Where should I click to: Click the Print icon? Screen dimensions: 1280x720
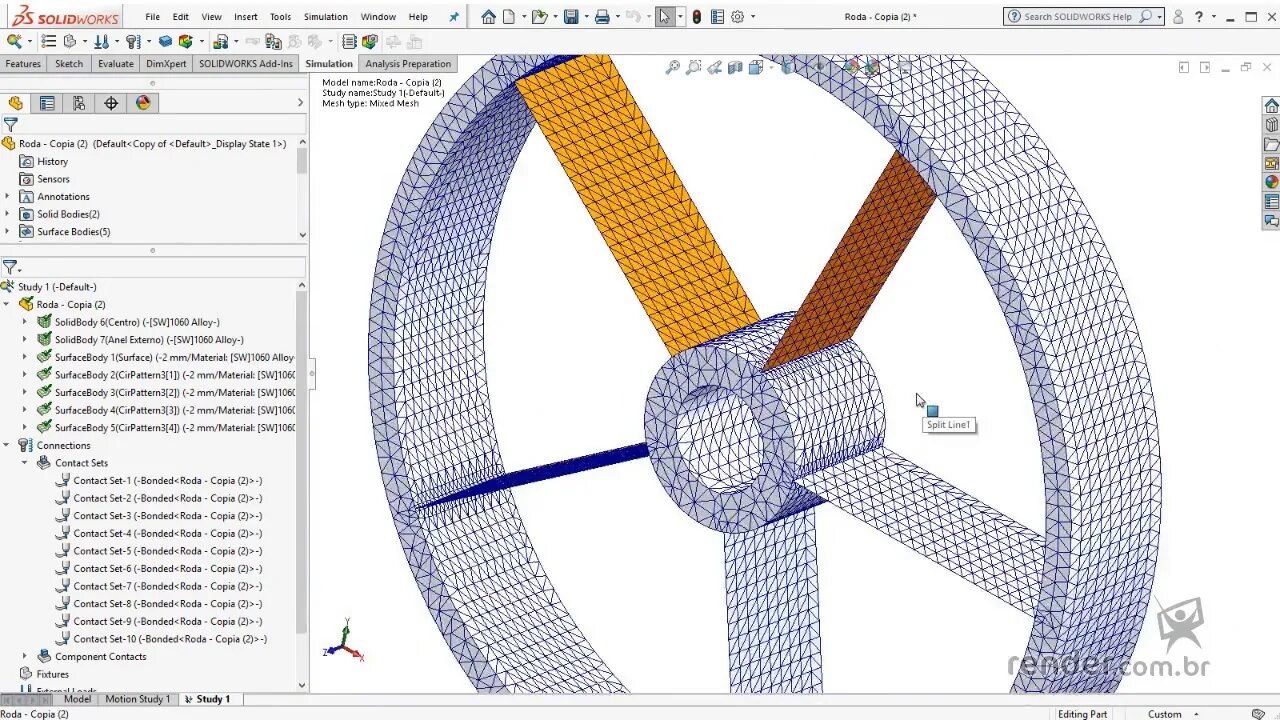602,16
